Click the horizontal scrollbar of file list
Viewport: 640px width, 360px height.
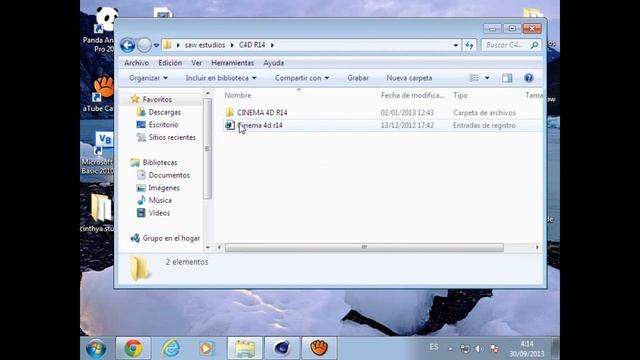tap(364, 247)
